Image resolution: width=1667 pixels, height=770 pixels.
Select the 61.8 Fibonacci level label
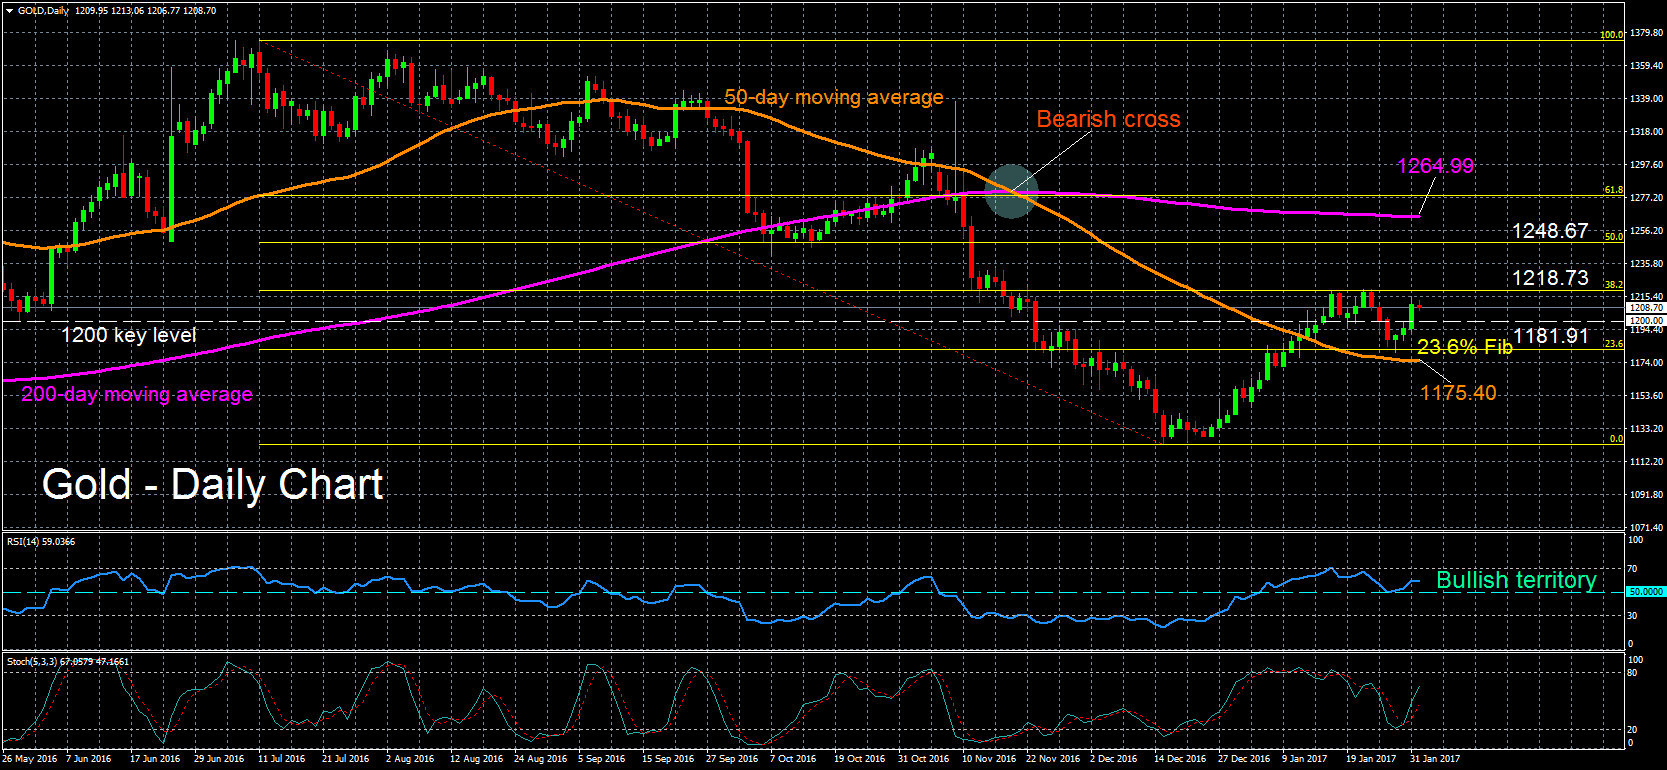tap(1614, 190)
